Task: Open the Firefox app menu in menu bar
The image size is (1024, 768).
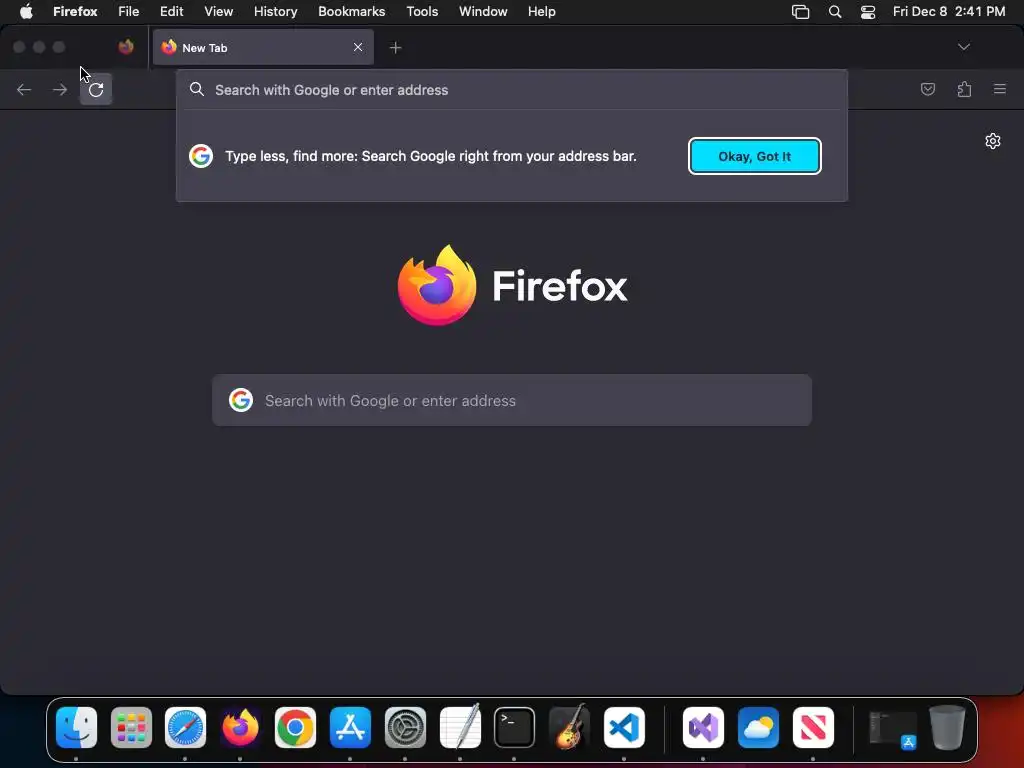Action: 75,11
